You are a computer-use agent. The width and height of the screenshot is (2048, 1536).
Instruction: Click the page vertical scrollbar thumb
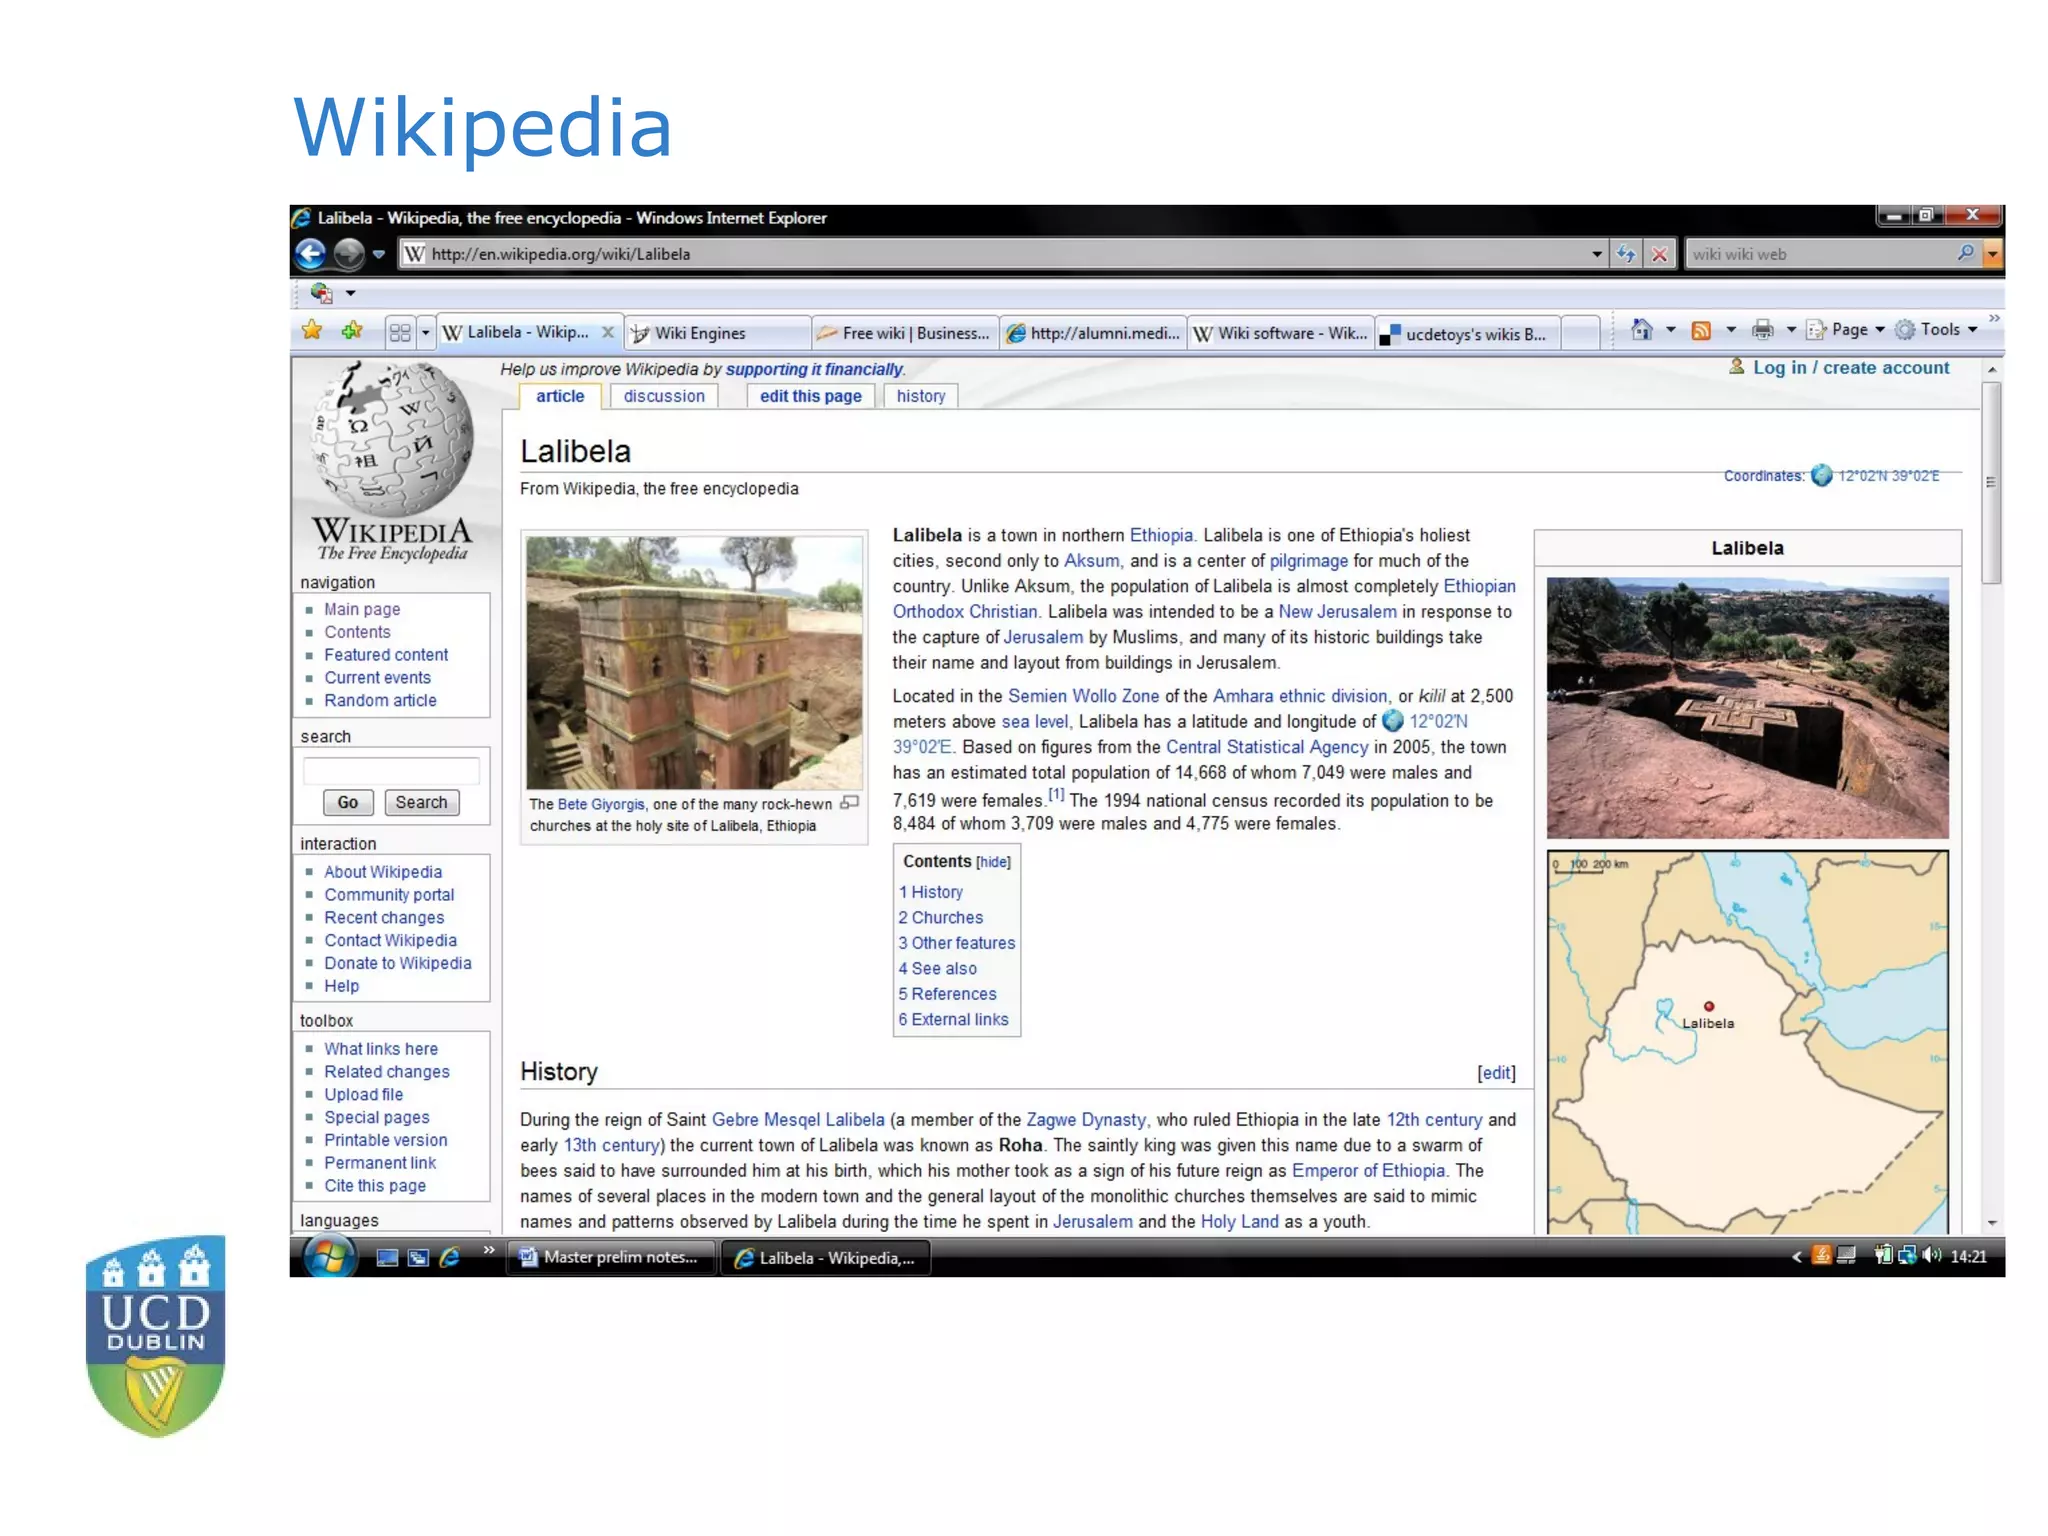pos(1991,482)
